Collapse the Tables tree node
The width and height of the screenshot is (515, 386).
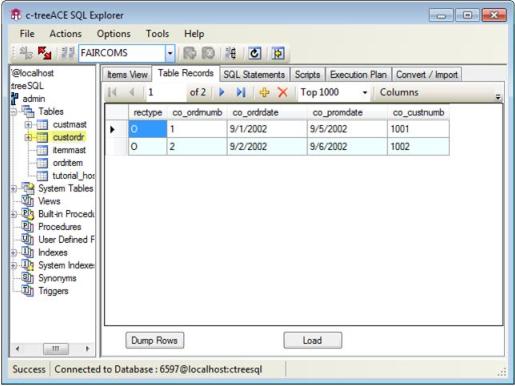coord(14,112)
